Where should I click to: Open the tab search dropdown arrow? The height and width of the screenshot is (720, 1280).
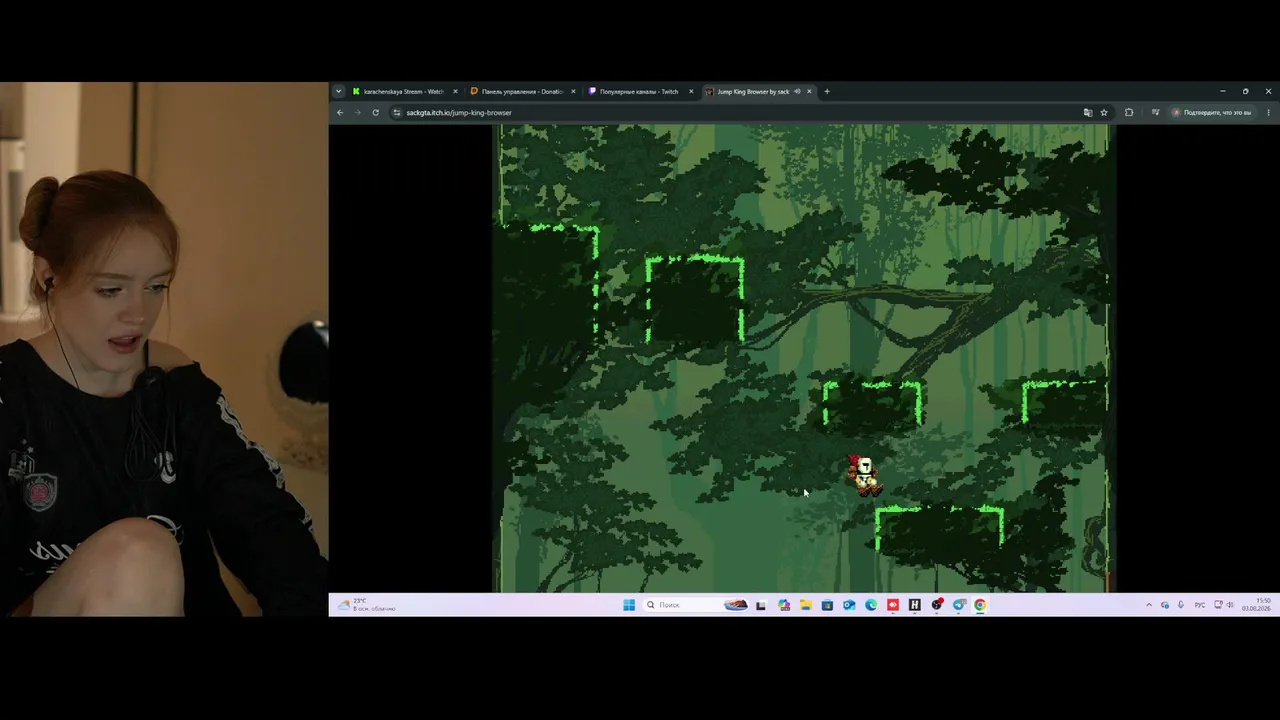pyautogui.click(x=338, y=91)
